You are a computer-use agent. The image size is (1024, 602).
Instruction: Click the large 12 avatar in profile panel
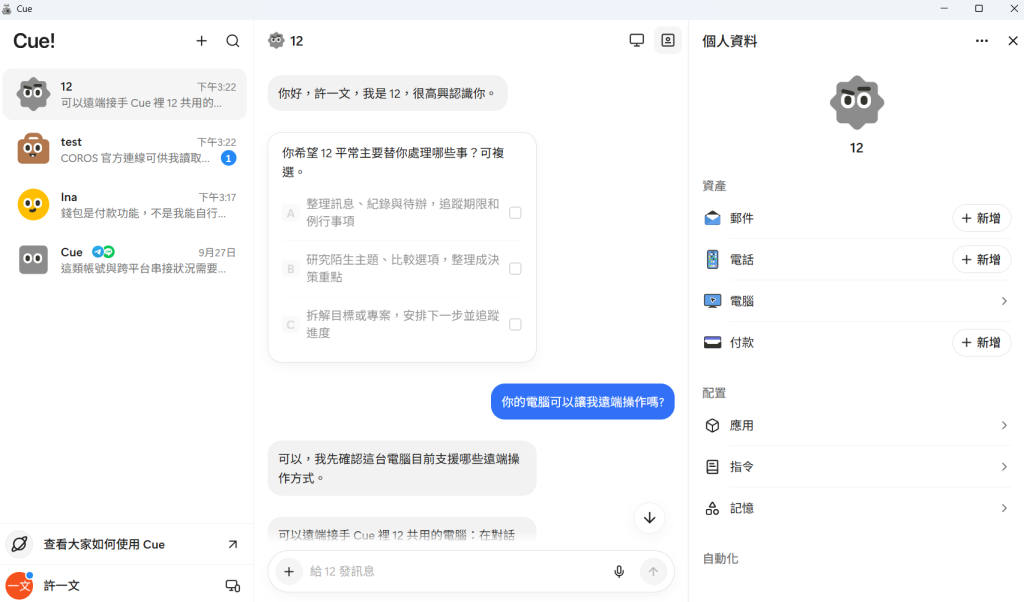coord(856,103)
